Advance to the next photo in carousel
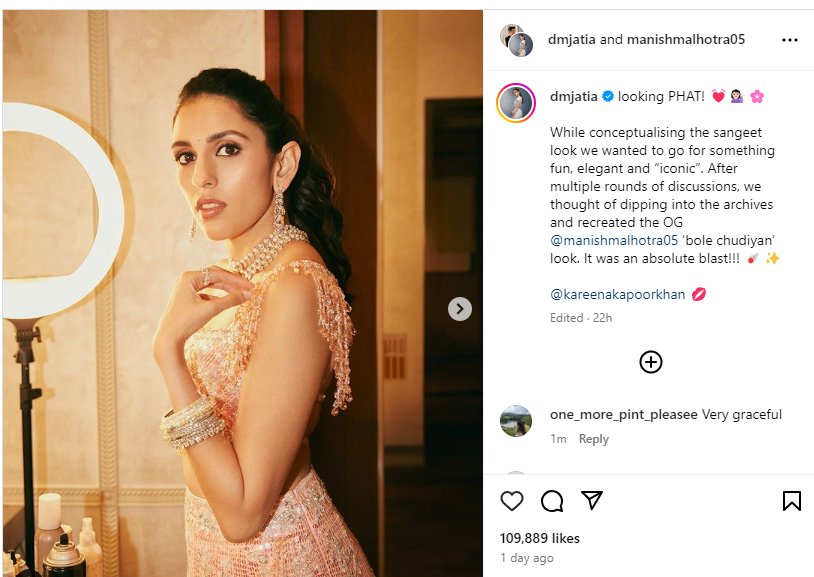This screenshot has width=814, height=577. pyautogui.click(x=459, y=309)
